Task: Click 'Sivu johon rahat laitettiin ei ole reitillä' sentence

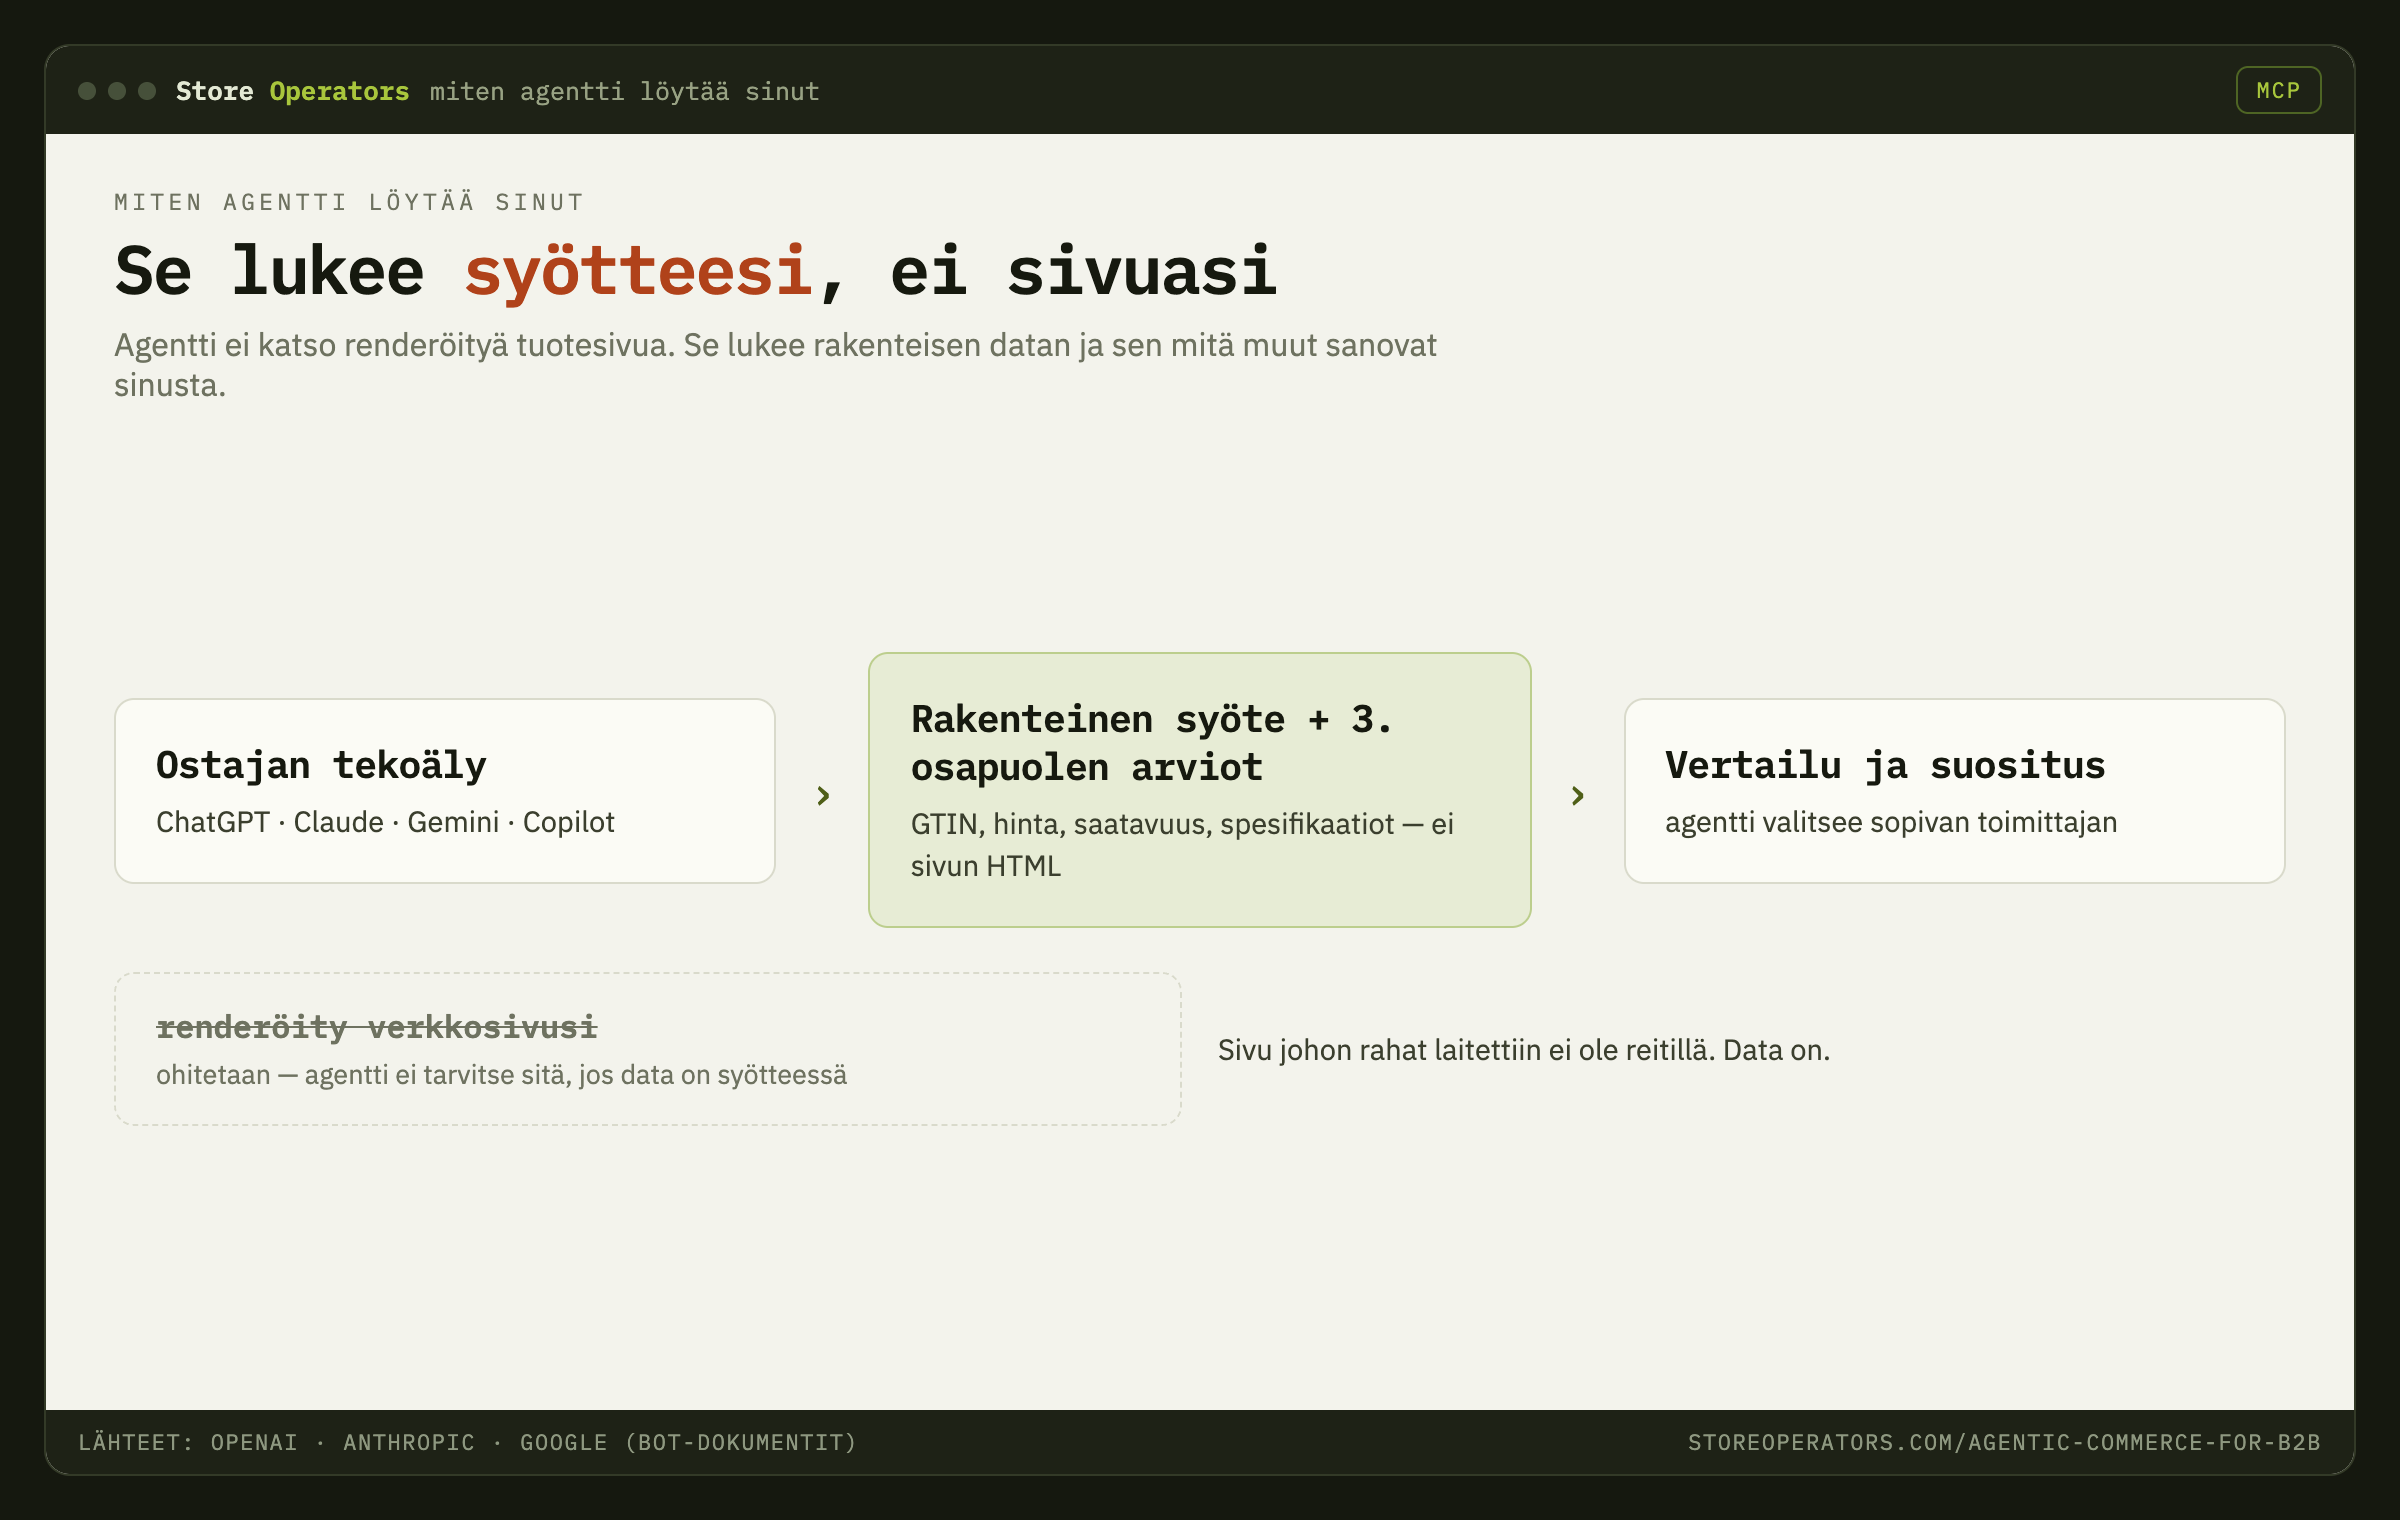Action: point(1524,1050)
